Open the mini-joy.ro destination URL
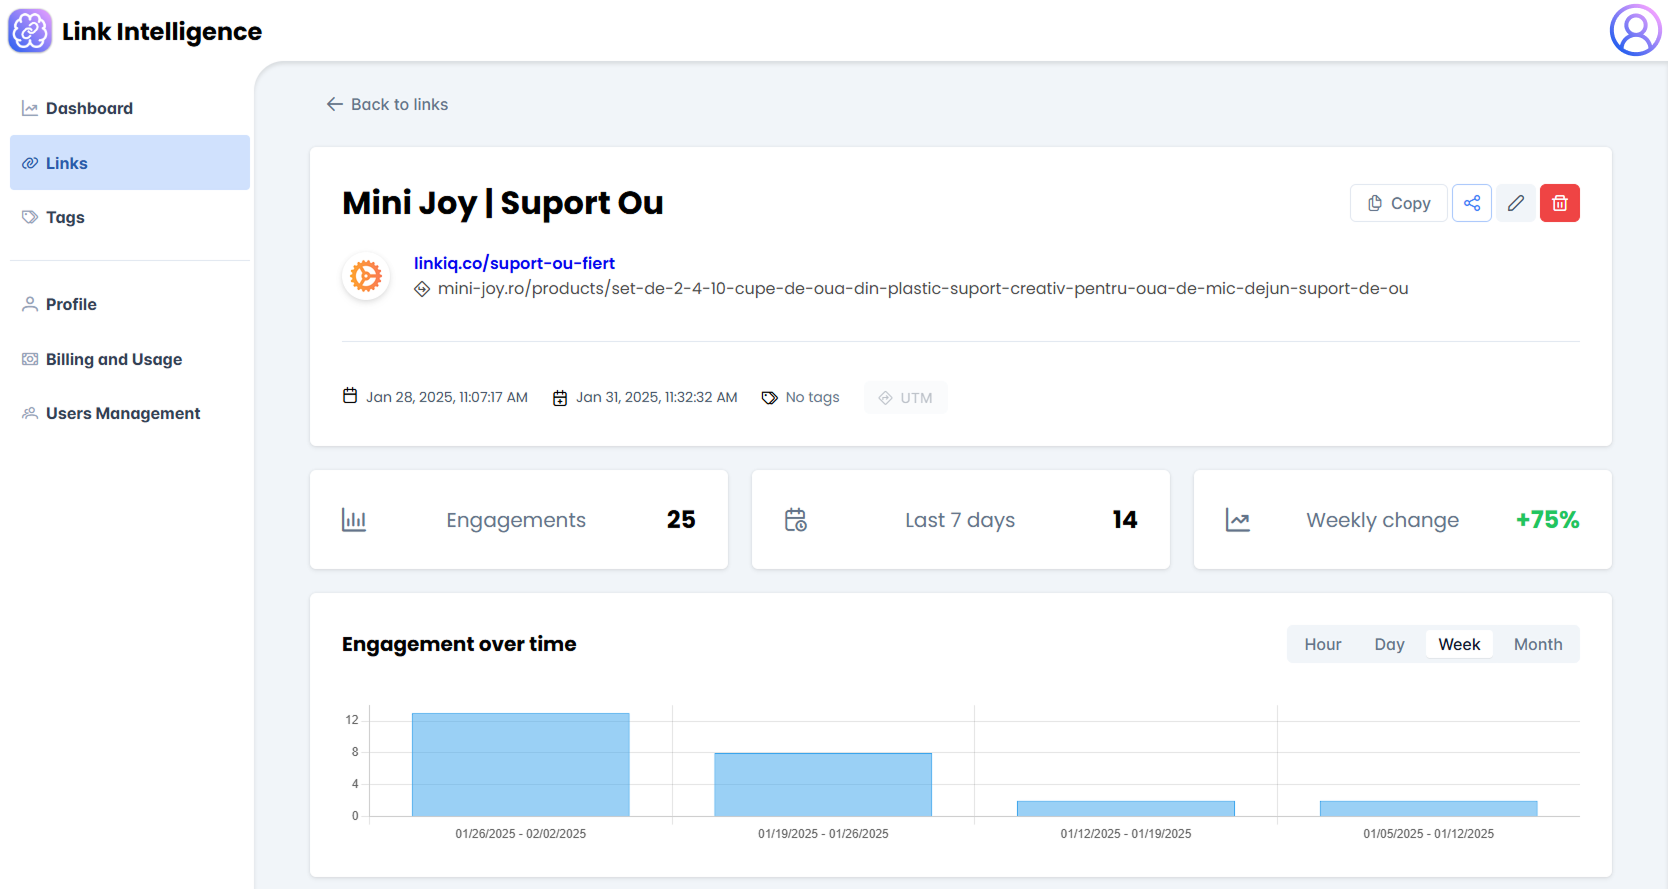 click(x=923, y=288)
